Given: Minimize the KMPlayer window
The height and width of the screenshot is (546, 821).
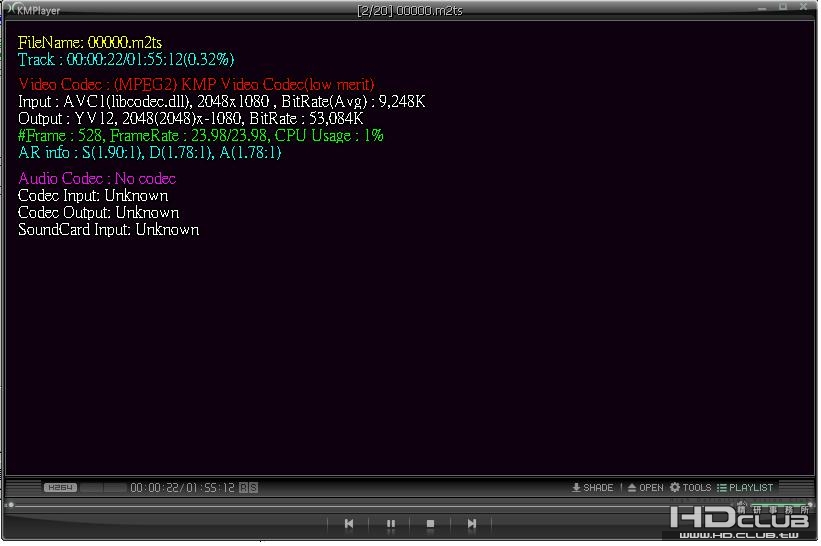Looking at the screenshot, I should coord(764,7).
